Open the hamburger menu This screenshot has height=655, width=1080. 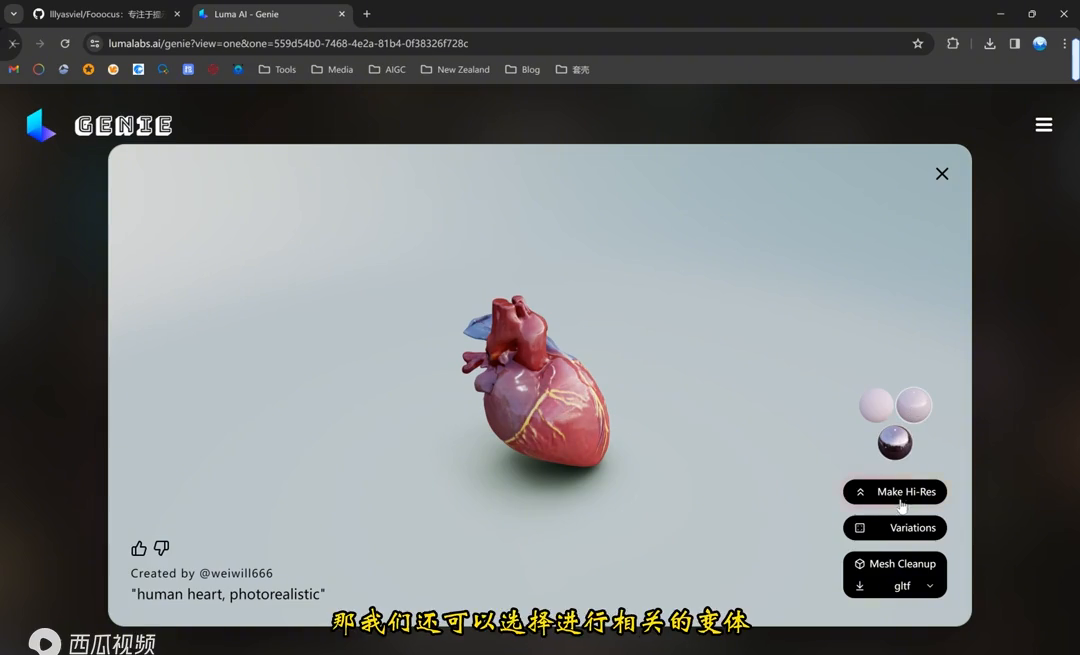click(1043, 125)
